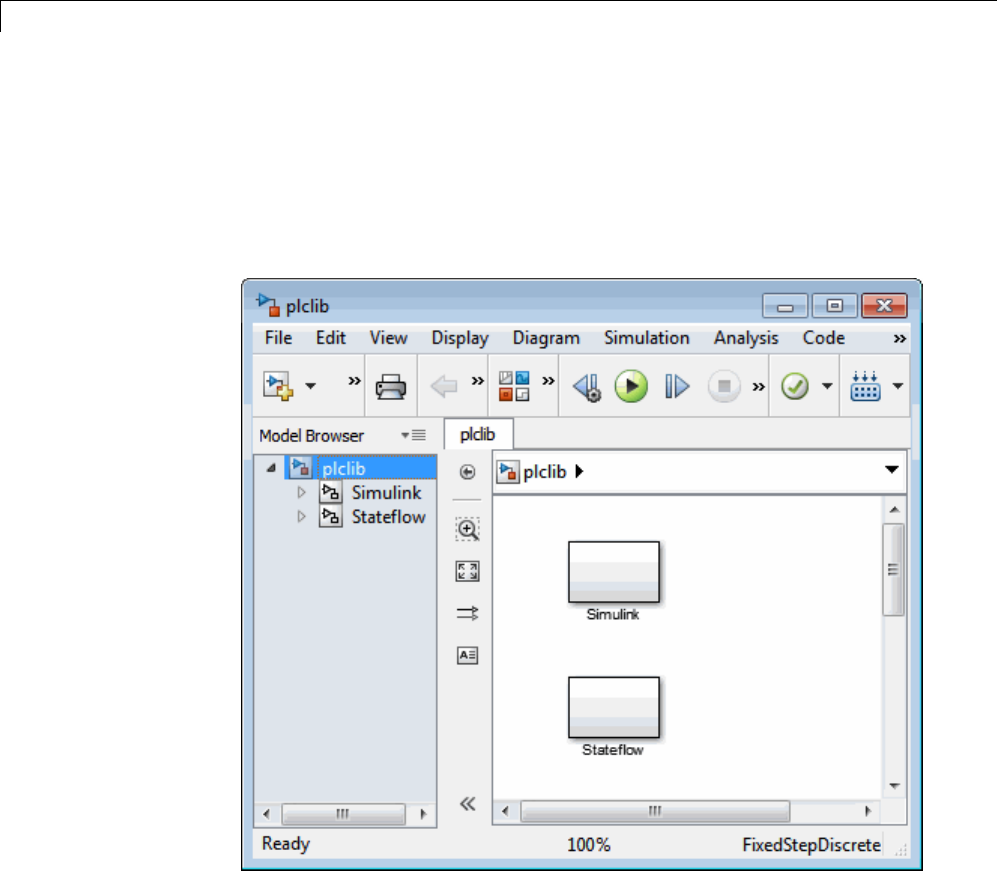
Task: Click the Step Forward icon
Action: (x=677, y=386)
